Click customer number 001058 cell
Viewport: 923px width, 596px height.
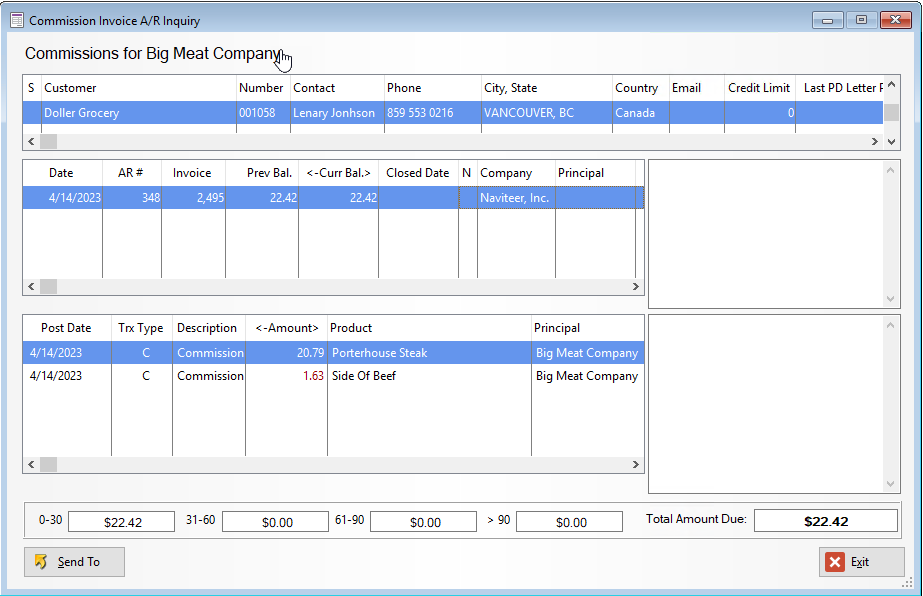263,112
